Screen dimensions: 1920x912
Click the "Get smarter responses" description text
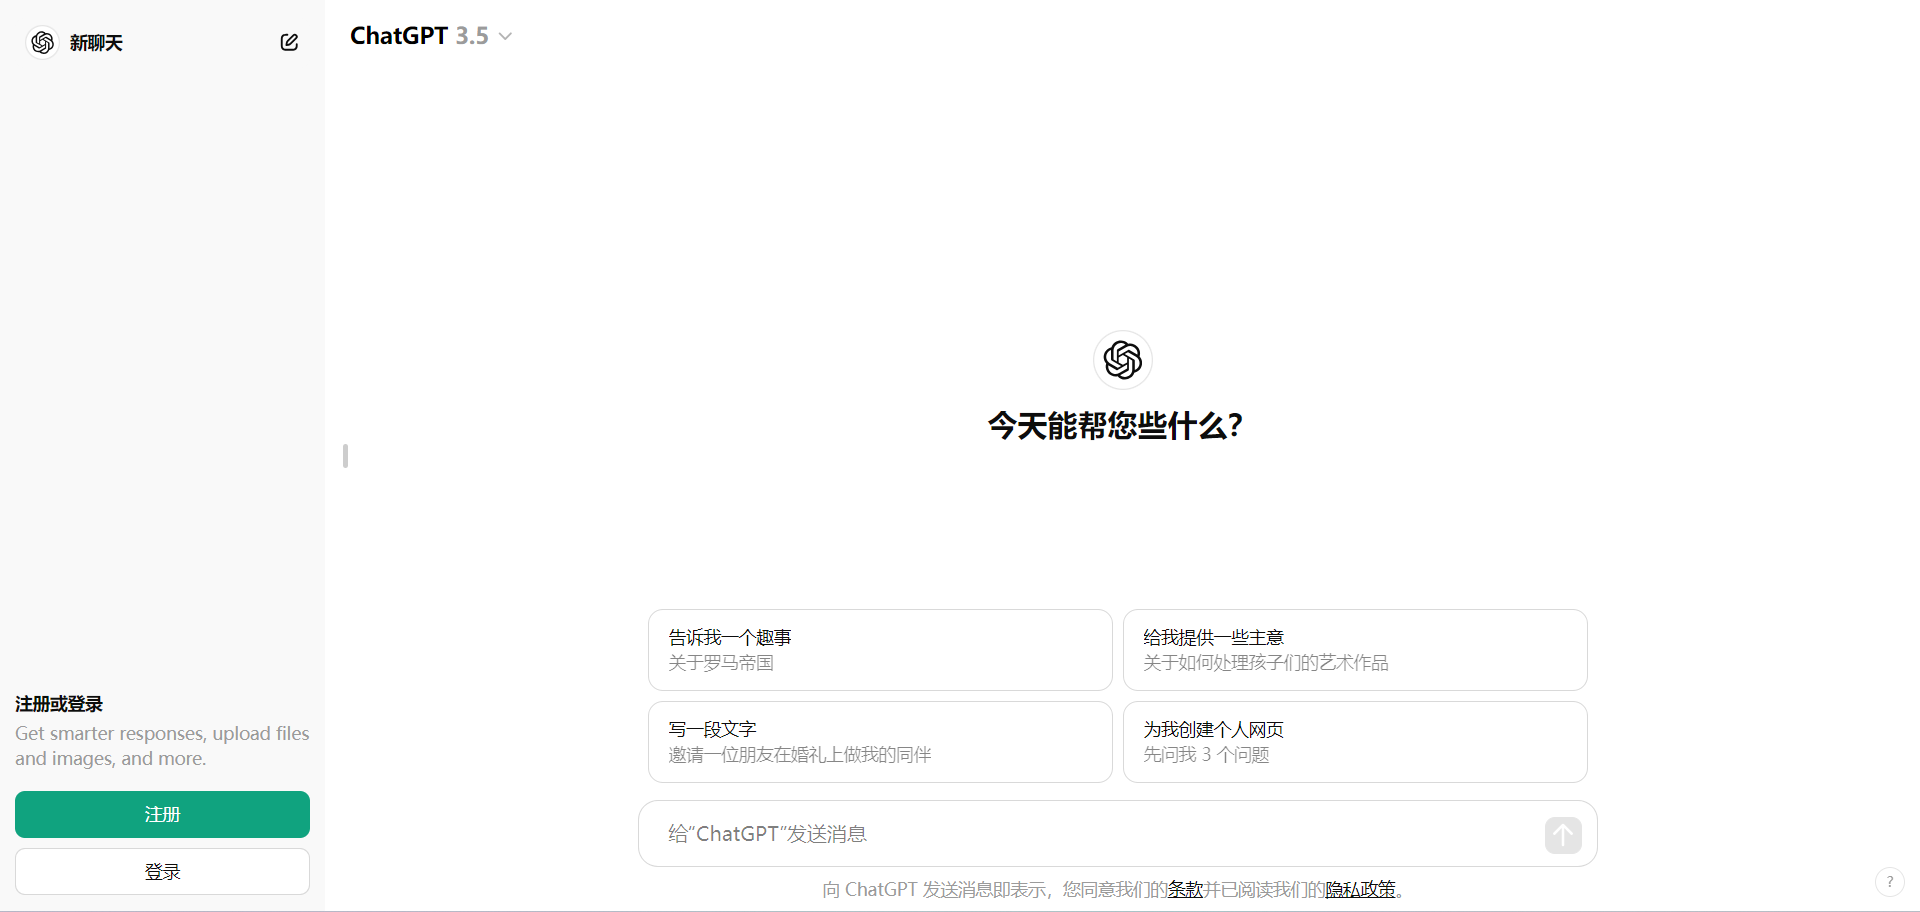162,746
